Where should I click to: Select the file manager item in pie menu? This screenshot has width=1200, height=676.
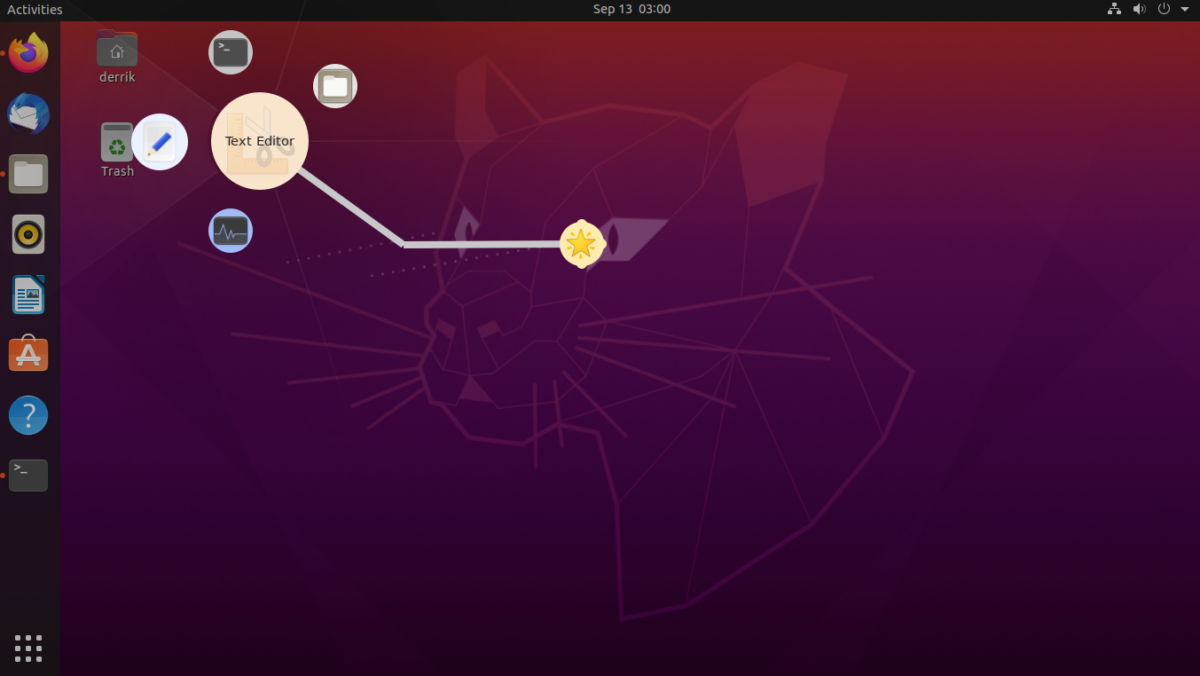click(x=335, y=86)
